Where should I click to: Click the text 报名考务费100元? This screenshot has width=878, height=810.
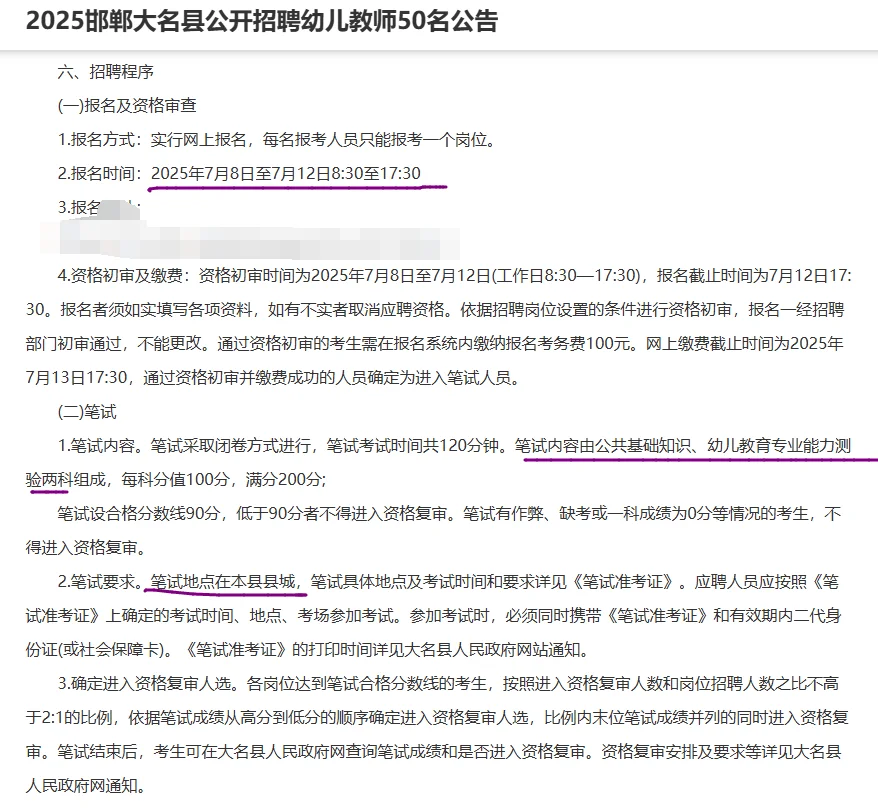[x=569, y=344]
